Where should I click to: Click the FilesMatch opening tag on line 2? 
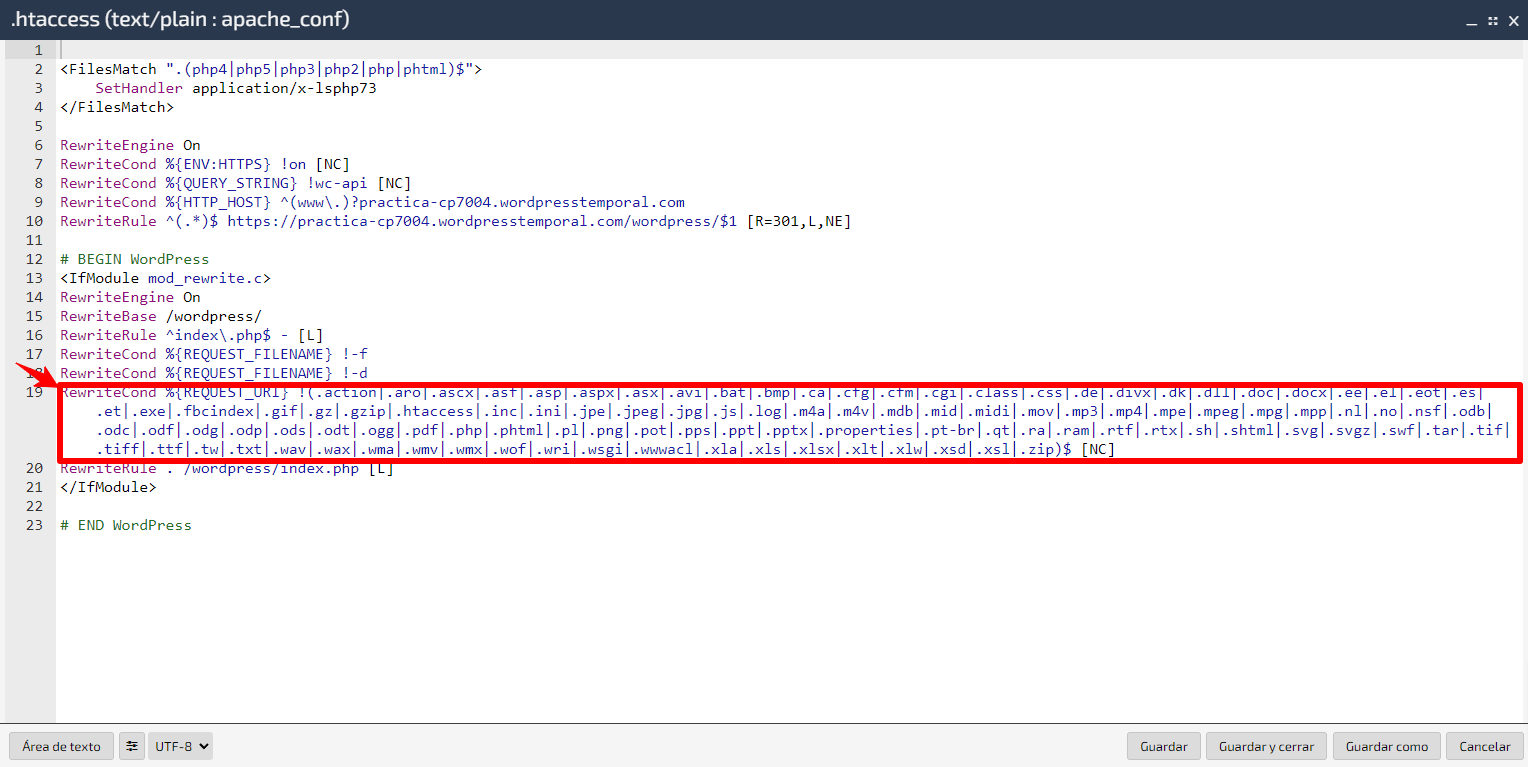pyautogui.click(x=271, y=69)
